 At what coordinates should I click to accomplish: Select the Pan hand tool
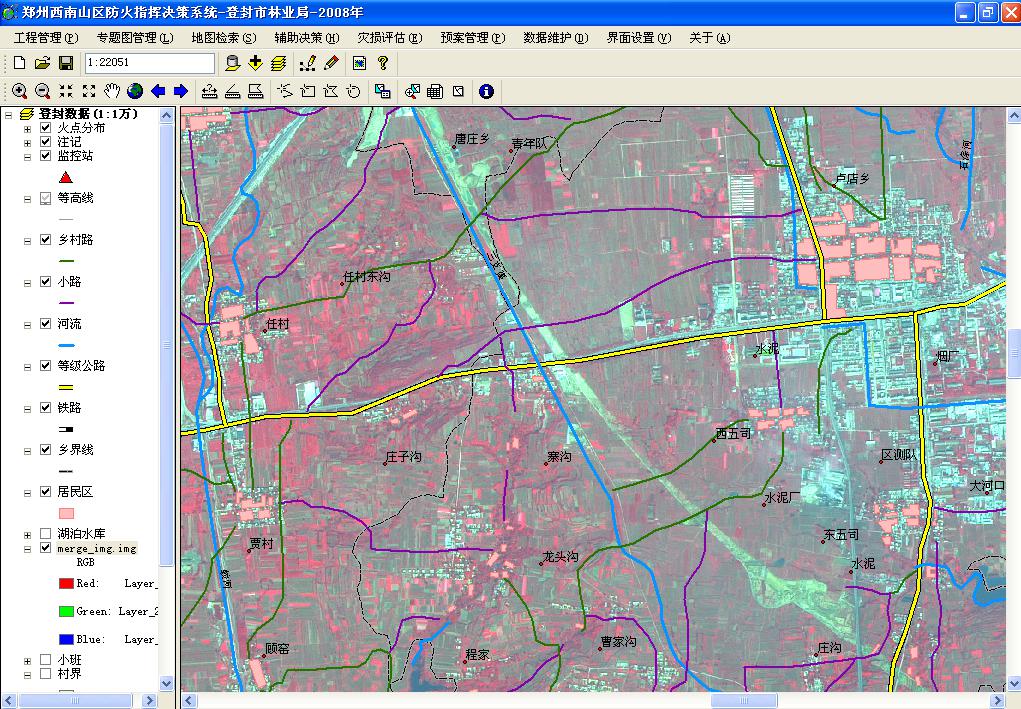click(x=112, y=91)
